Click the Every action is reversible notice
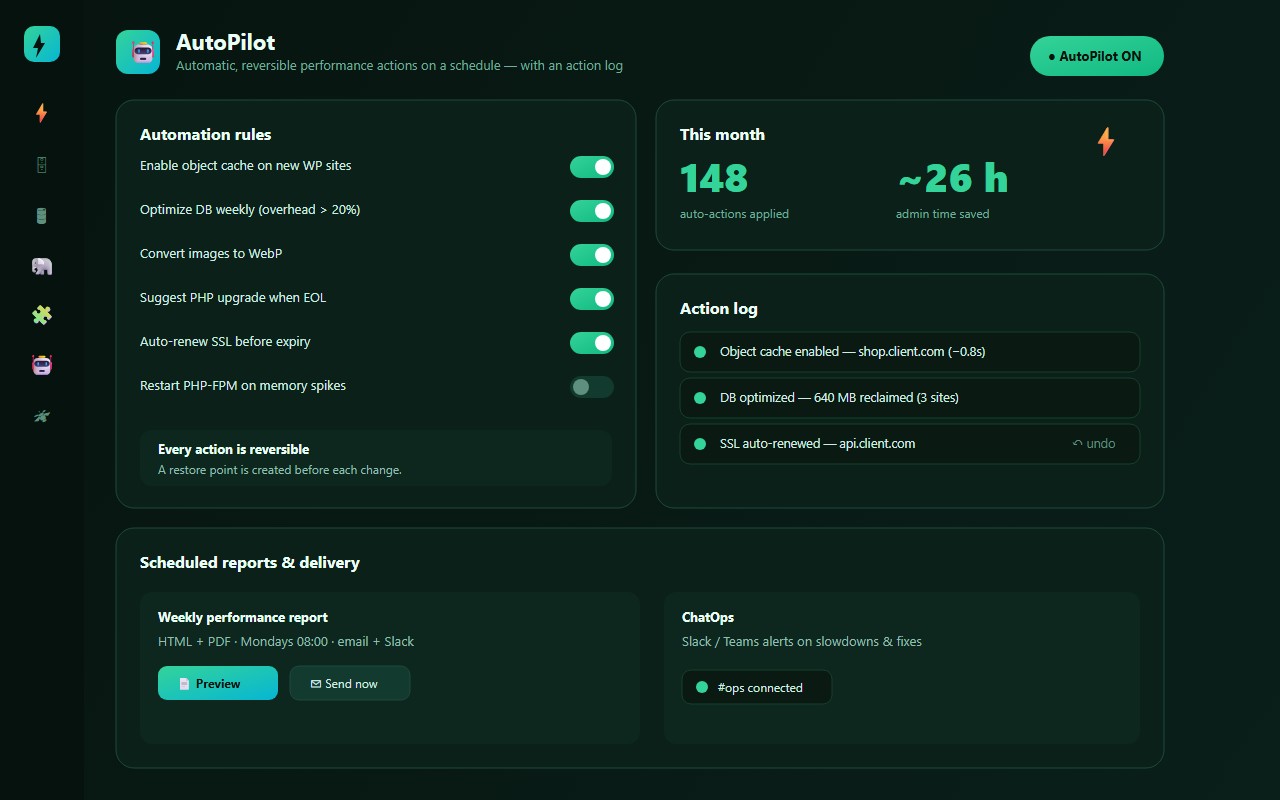Viewport: 1280px width, 800px height. pos(376,458)
